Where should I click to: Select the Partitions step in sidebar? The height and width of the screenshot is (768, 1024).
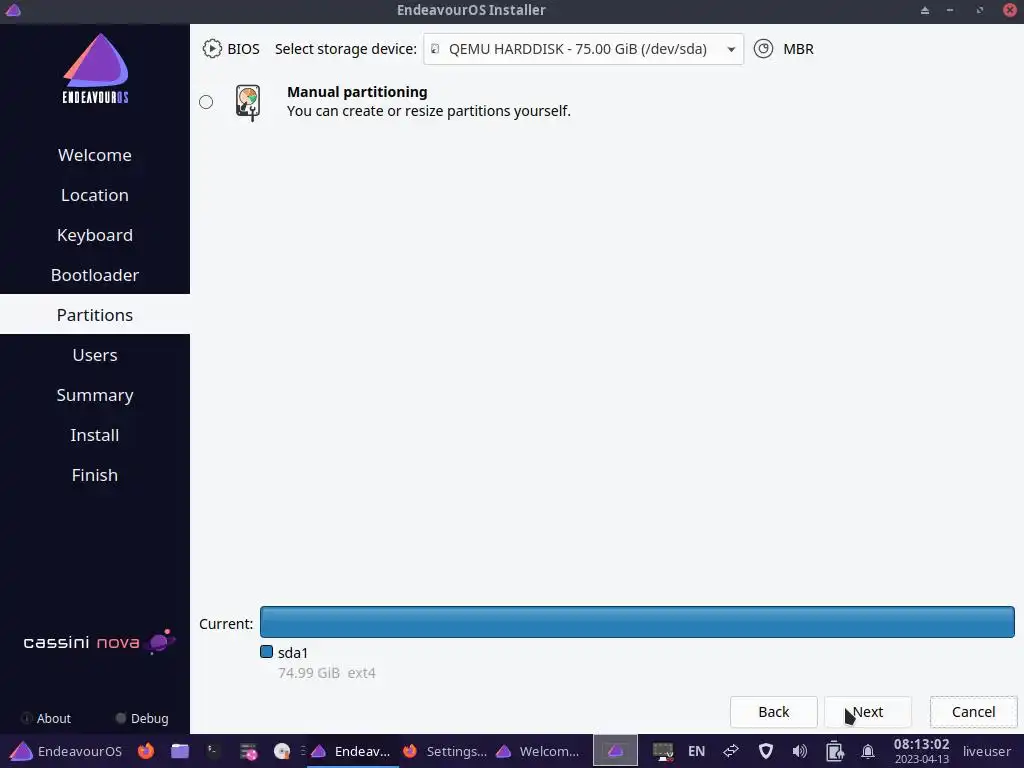click(x=95, y=315)
